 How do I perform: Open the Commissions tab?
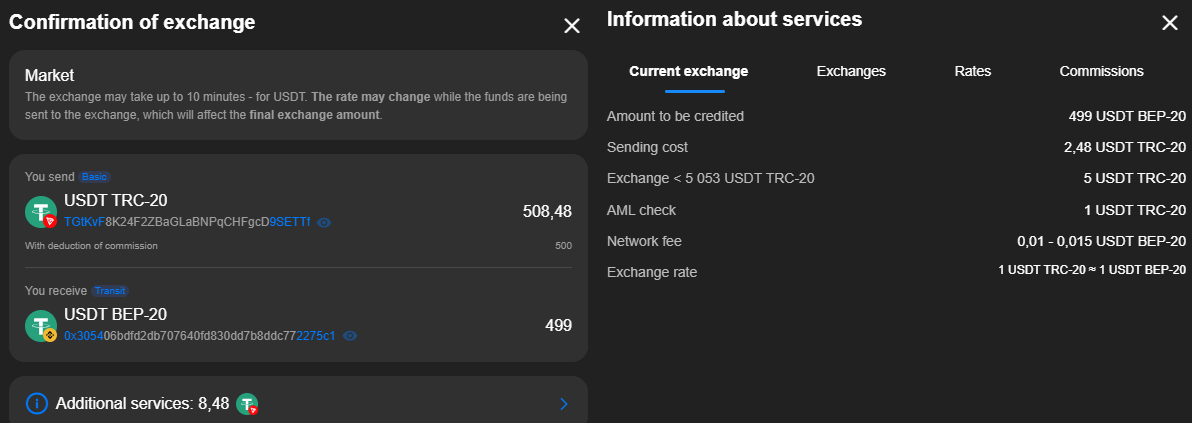point(1102,72)
